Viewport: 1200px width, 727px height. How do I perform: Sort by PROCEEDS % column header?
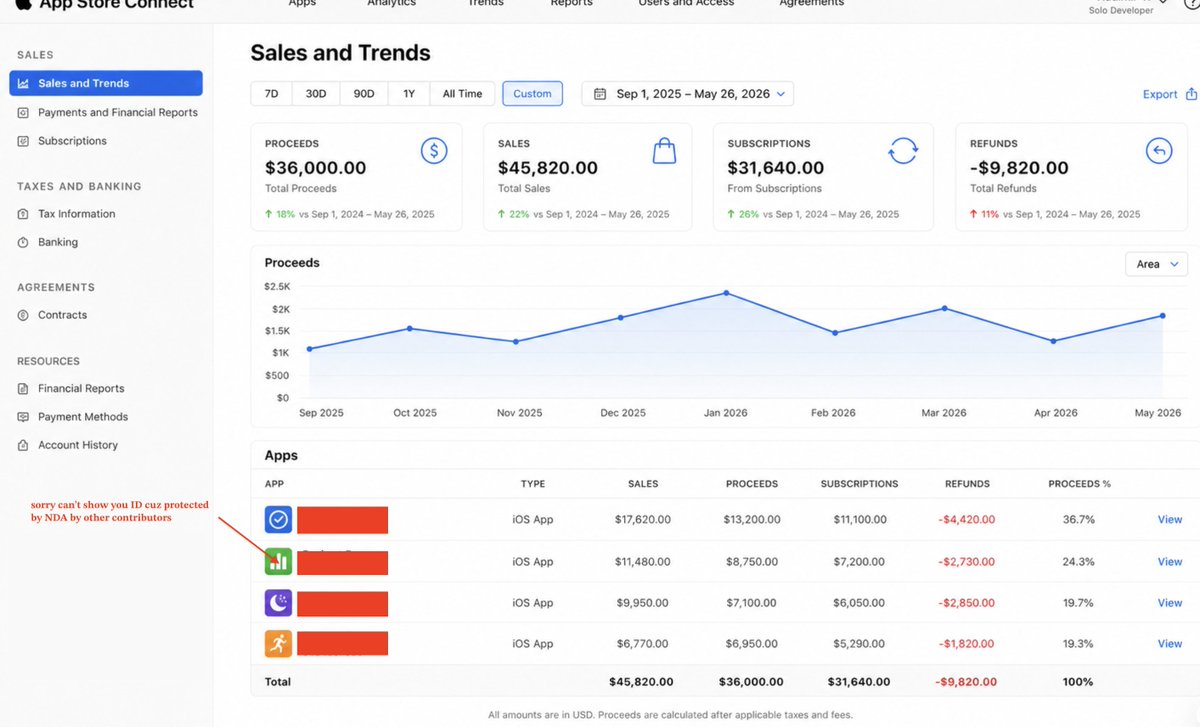[x=1079, y=484]
